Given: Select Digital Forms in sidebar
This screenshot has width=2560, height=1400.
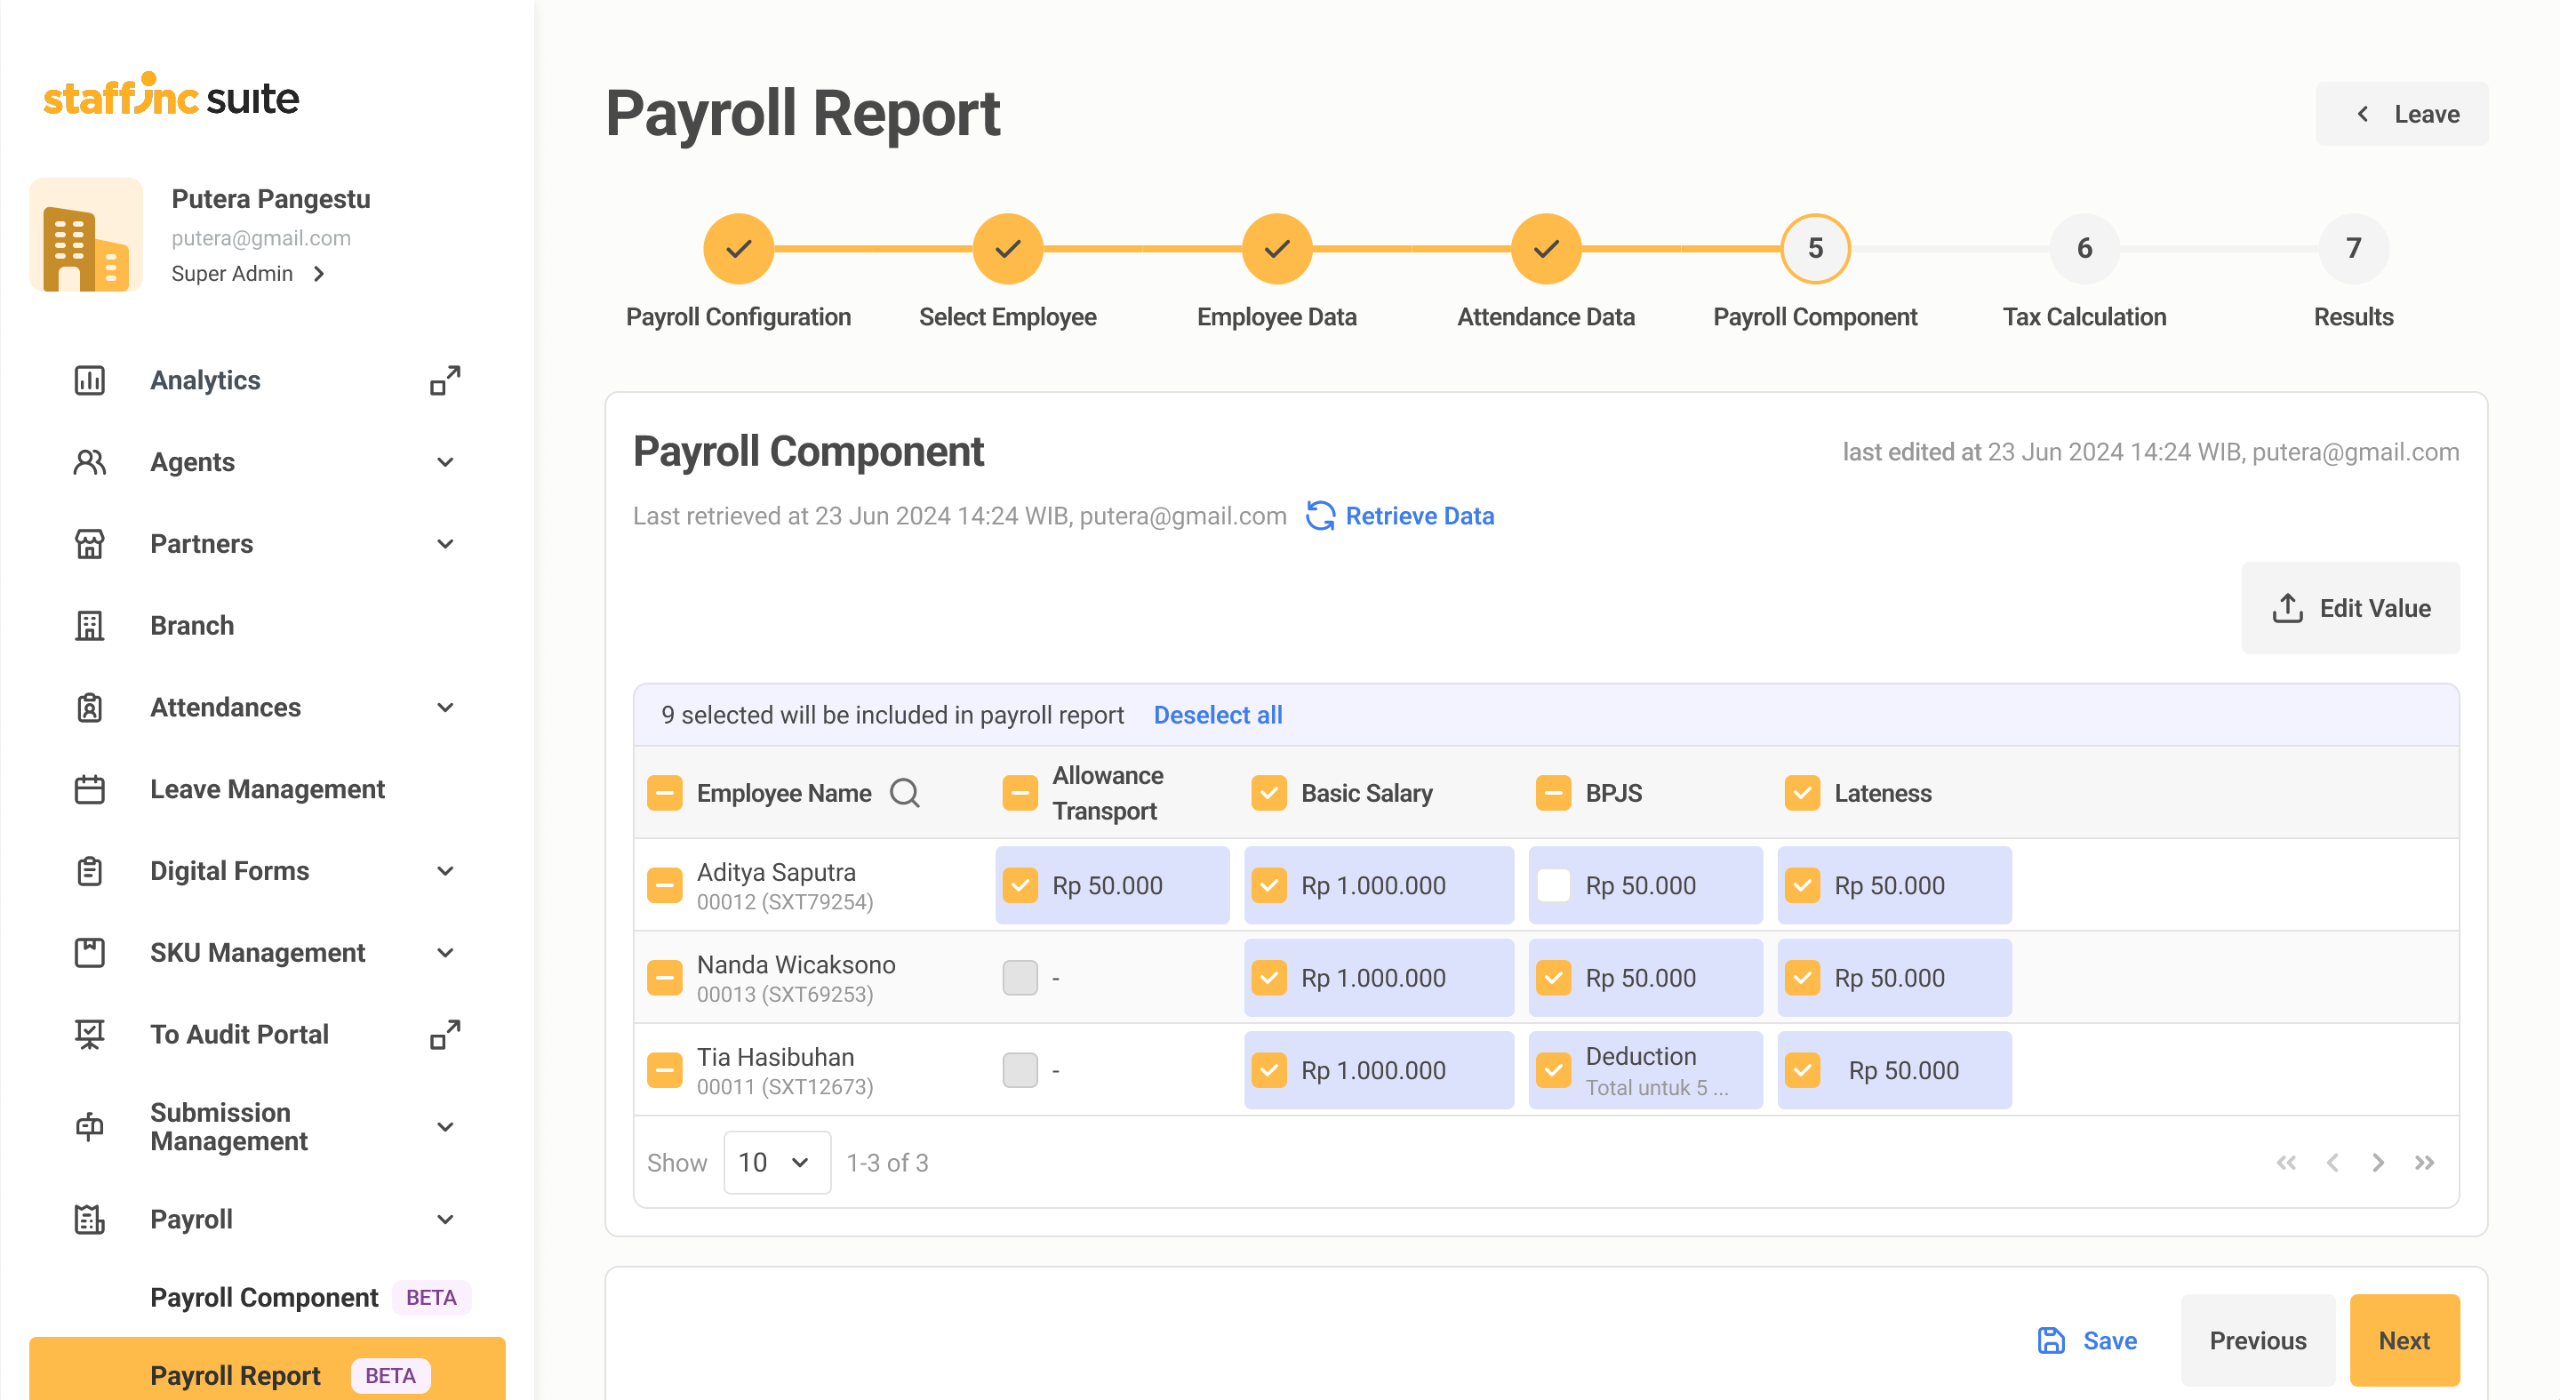Looking at the screenshot, I should [230, 871].
